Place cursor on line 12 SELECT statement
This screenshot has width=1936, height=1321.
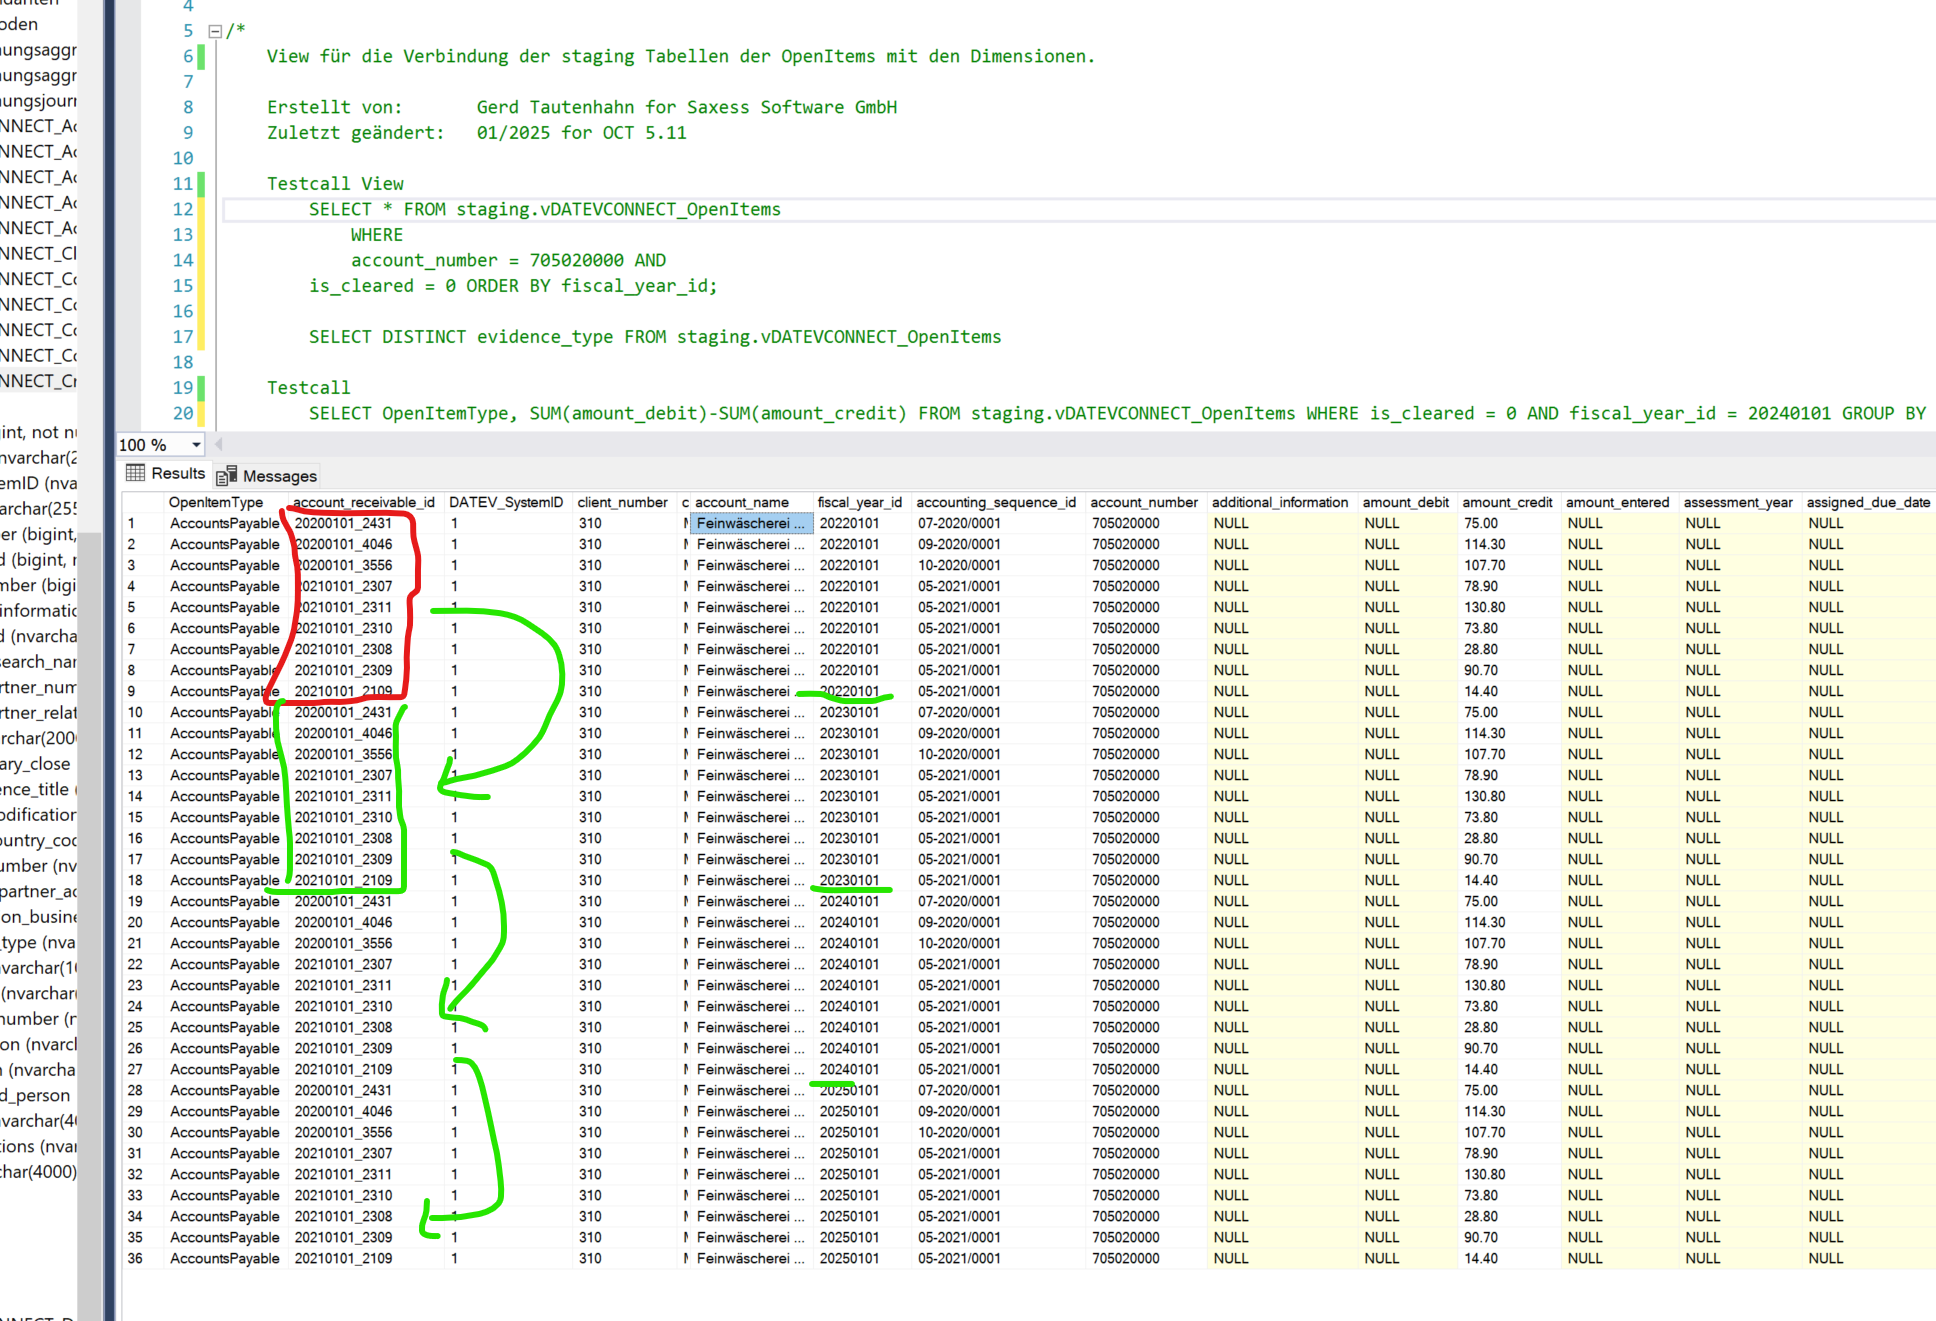(544, 209)
